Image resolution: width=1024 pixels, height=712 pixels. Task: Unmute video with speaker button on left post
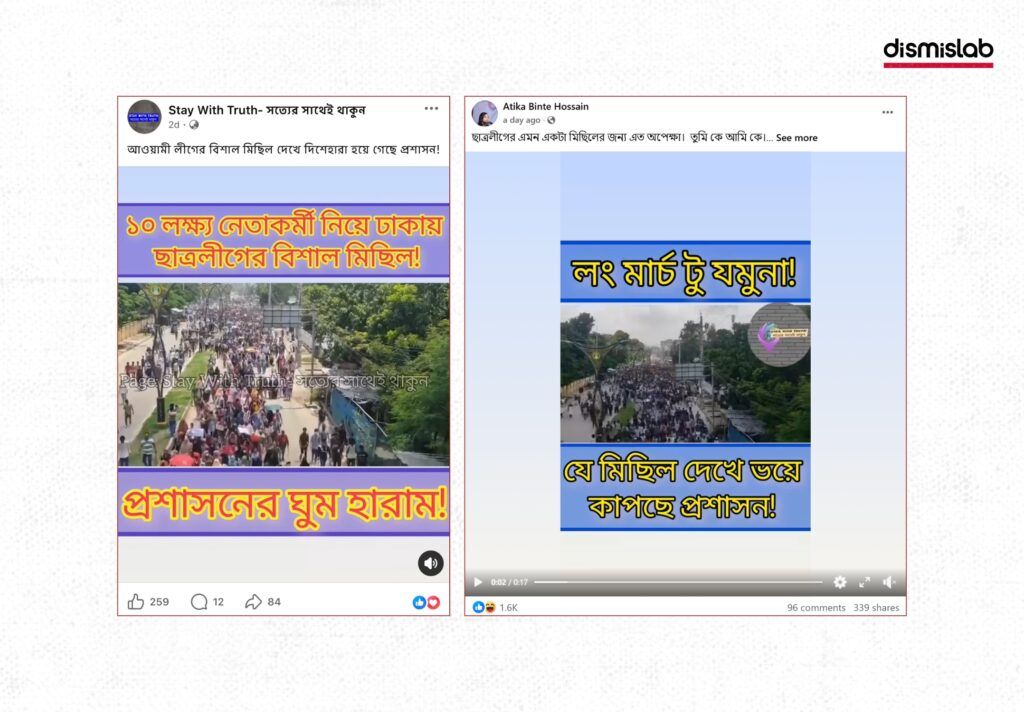pyautogui.click(x=430, y=563)
